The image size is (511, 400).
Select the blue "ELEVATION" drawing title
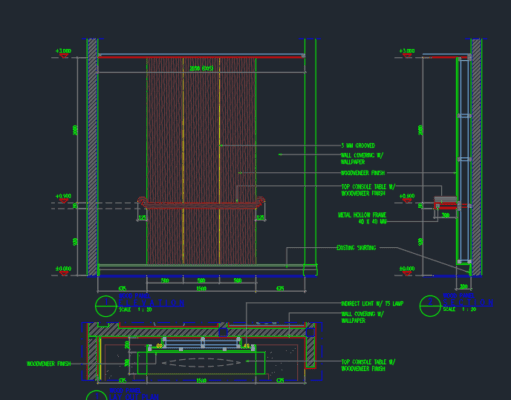coord(151,303)
